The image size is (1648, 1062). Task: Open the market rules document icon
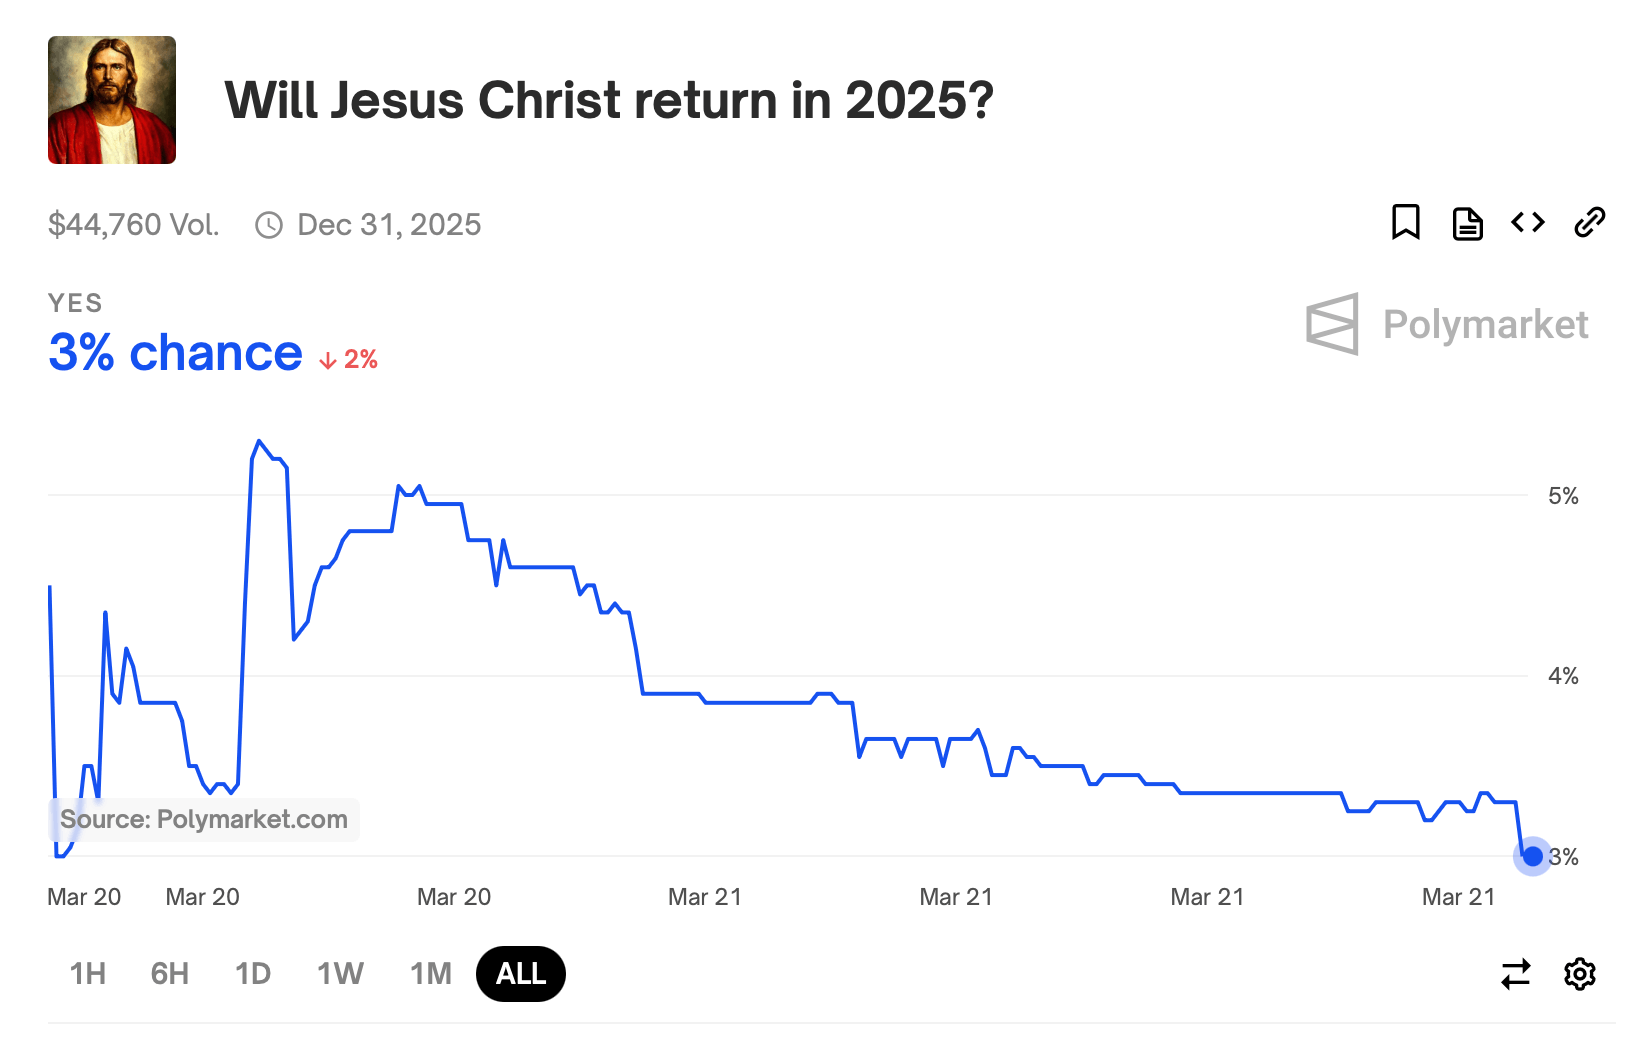click(1466, 223)
